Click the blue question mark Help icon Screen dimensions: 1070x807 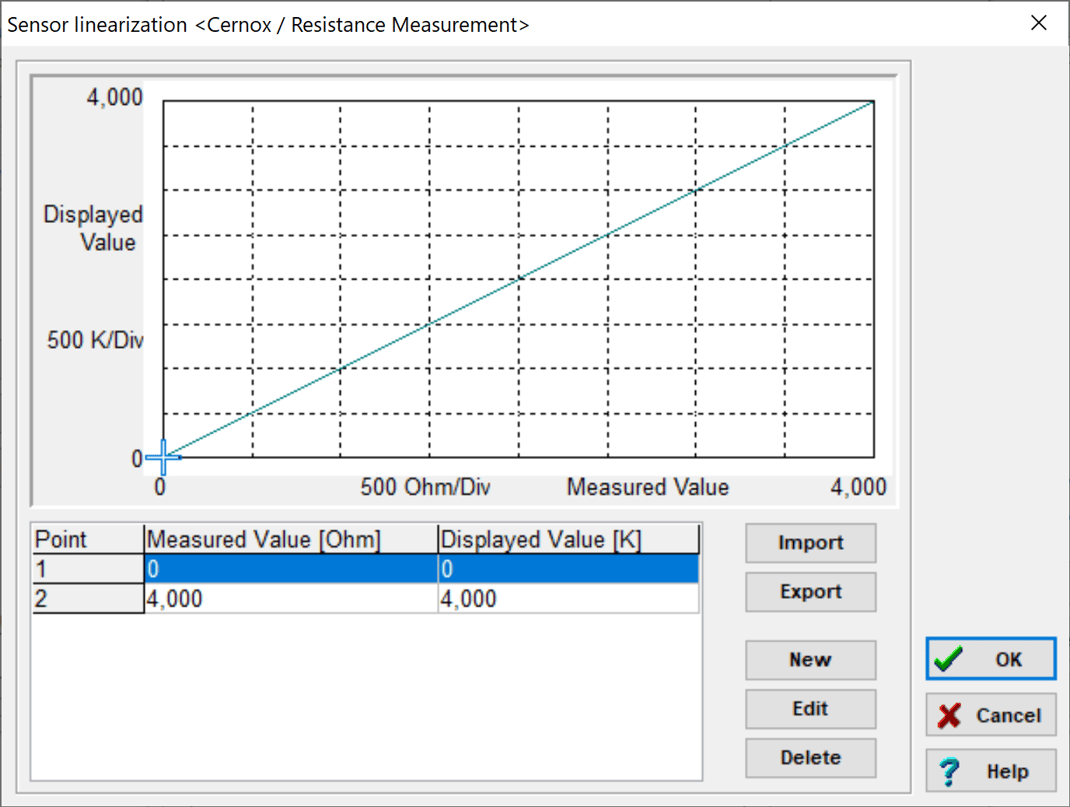pyautogui.click(x=950, y=771)
